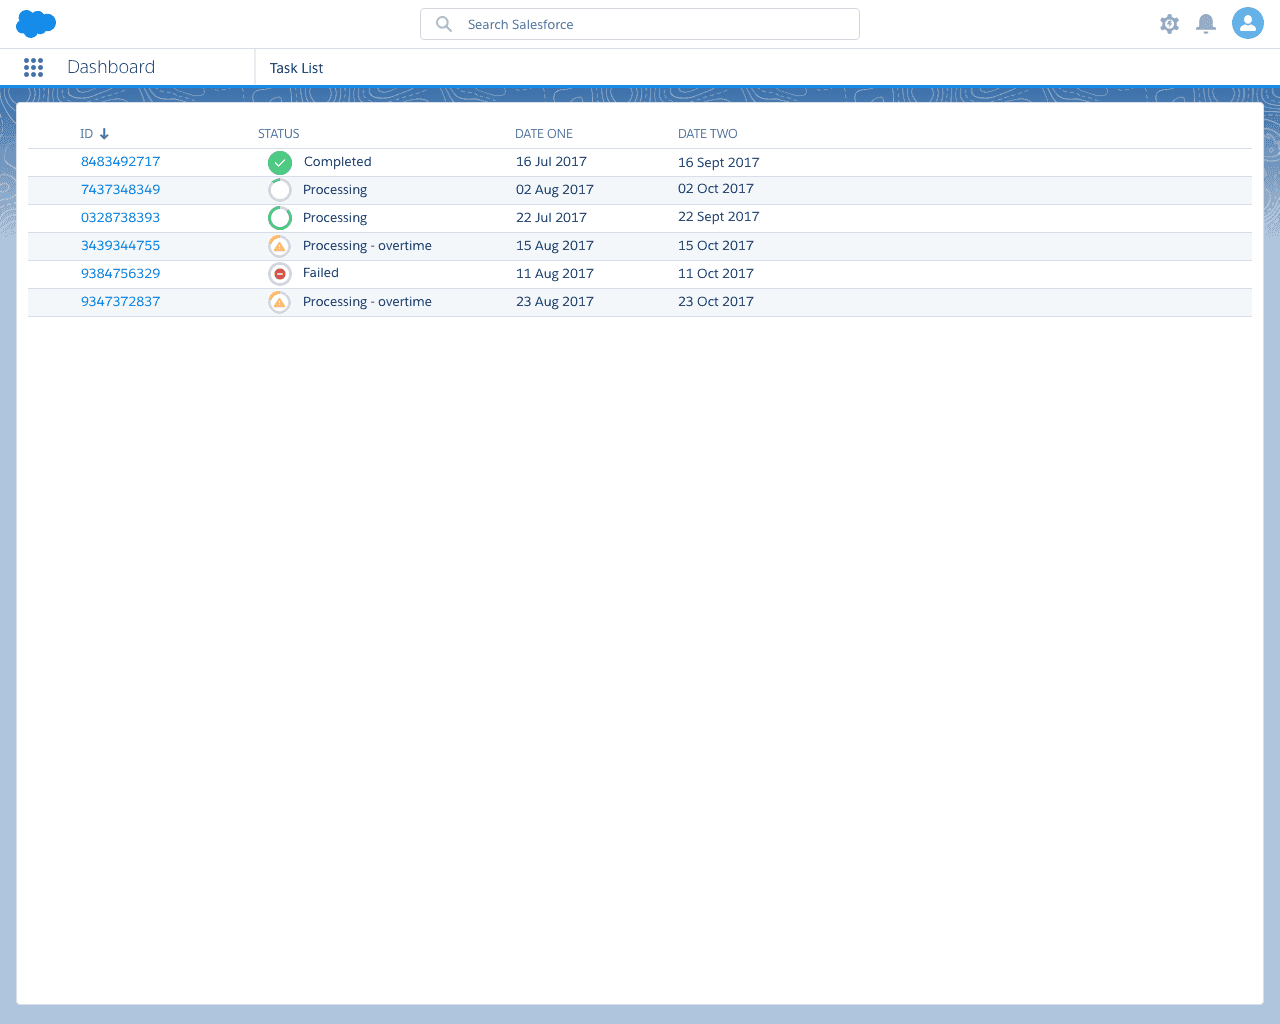
Task: Click the red Failed status icon
Action: coord(280,274)
